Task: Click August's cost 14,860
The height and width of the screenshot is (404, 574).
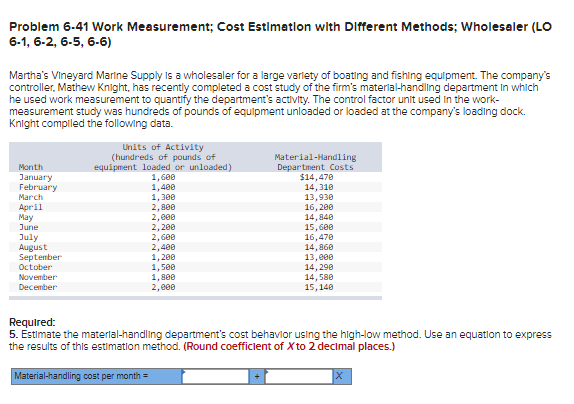Action: point(319,247)
